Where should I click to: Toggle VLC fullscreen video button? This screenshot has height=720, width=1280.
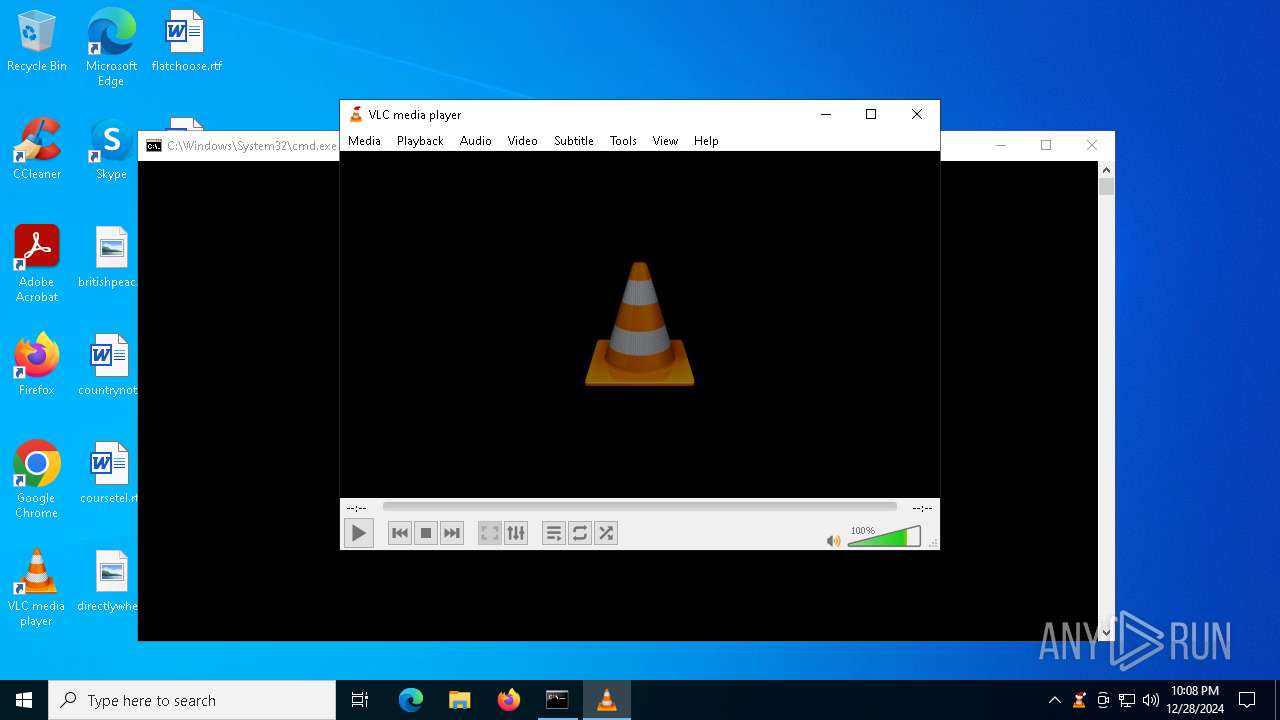(490, 533)
